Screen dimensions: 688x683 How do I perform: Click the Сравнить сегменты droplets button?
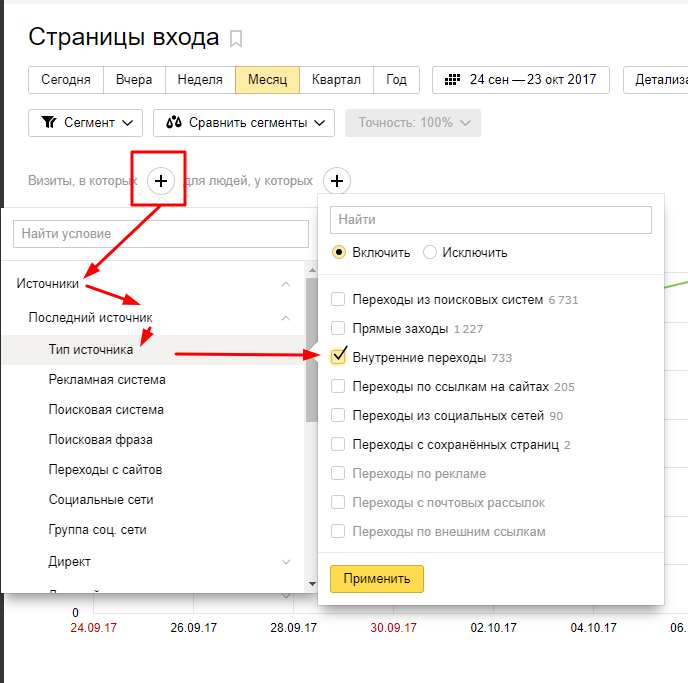pyautogui.click(x=243, y=123)
